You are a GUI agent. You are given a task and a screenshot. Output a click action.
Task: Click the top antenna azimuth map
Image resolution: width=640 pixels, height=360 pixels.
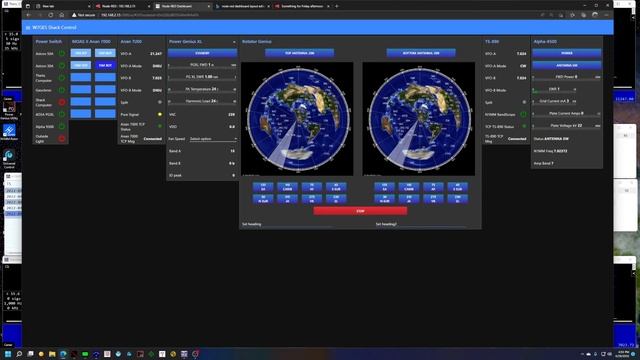pos(297,119)
